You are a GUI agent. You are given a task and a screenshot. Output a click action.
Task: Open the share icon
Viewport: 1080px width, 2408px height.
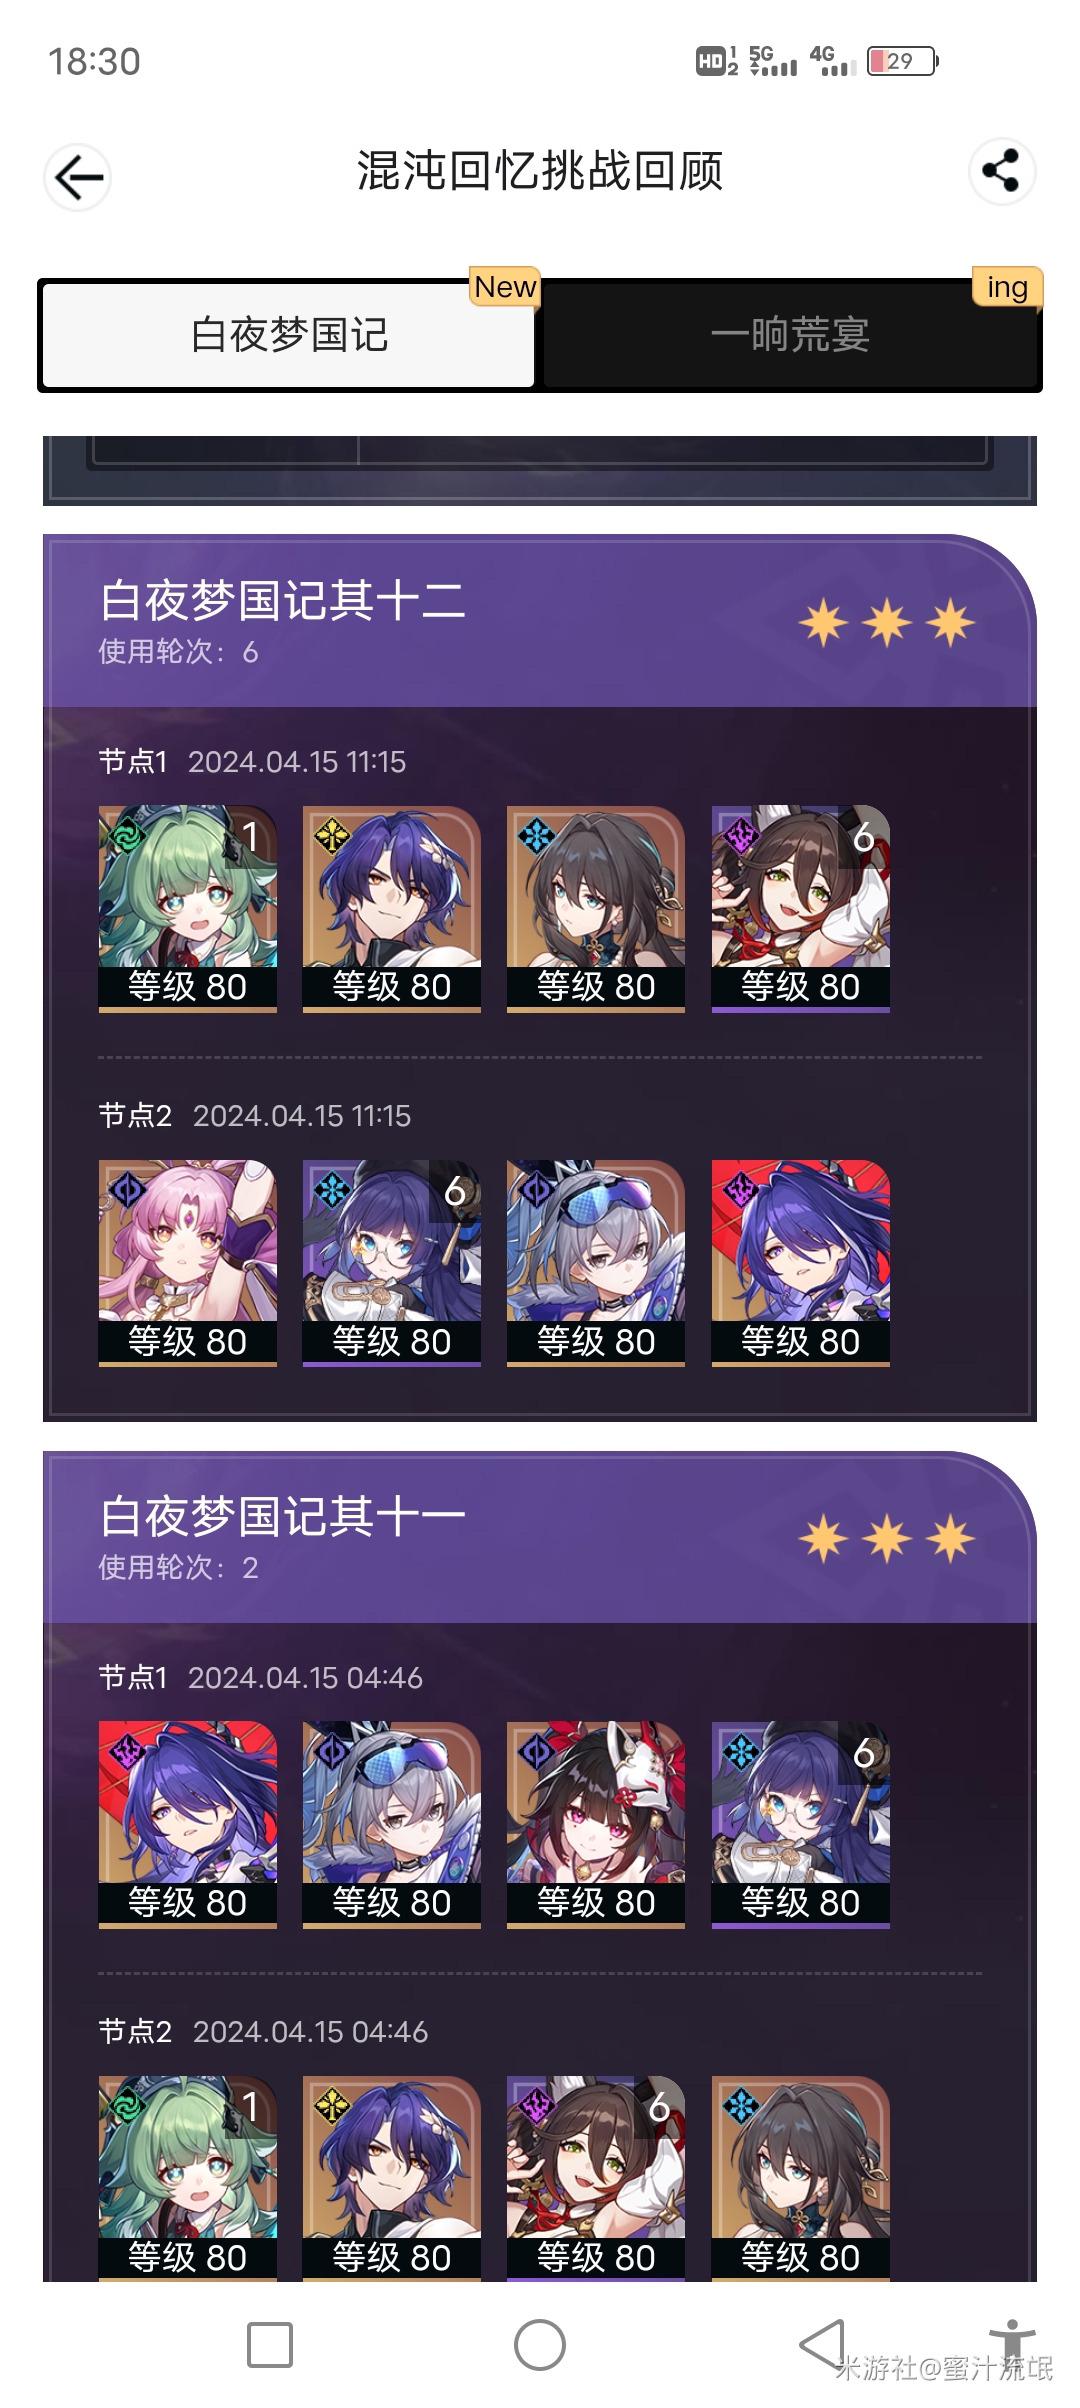(x=1001, y=171)
